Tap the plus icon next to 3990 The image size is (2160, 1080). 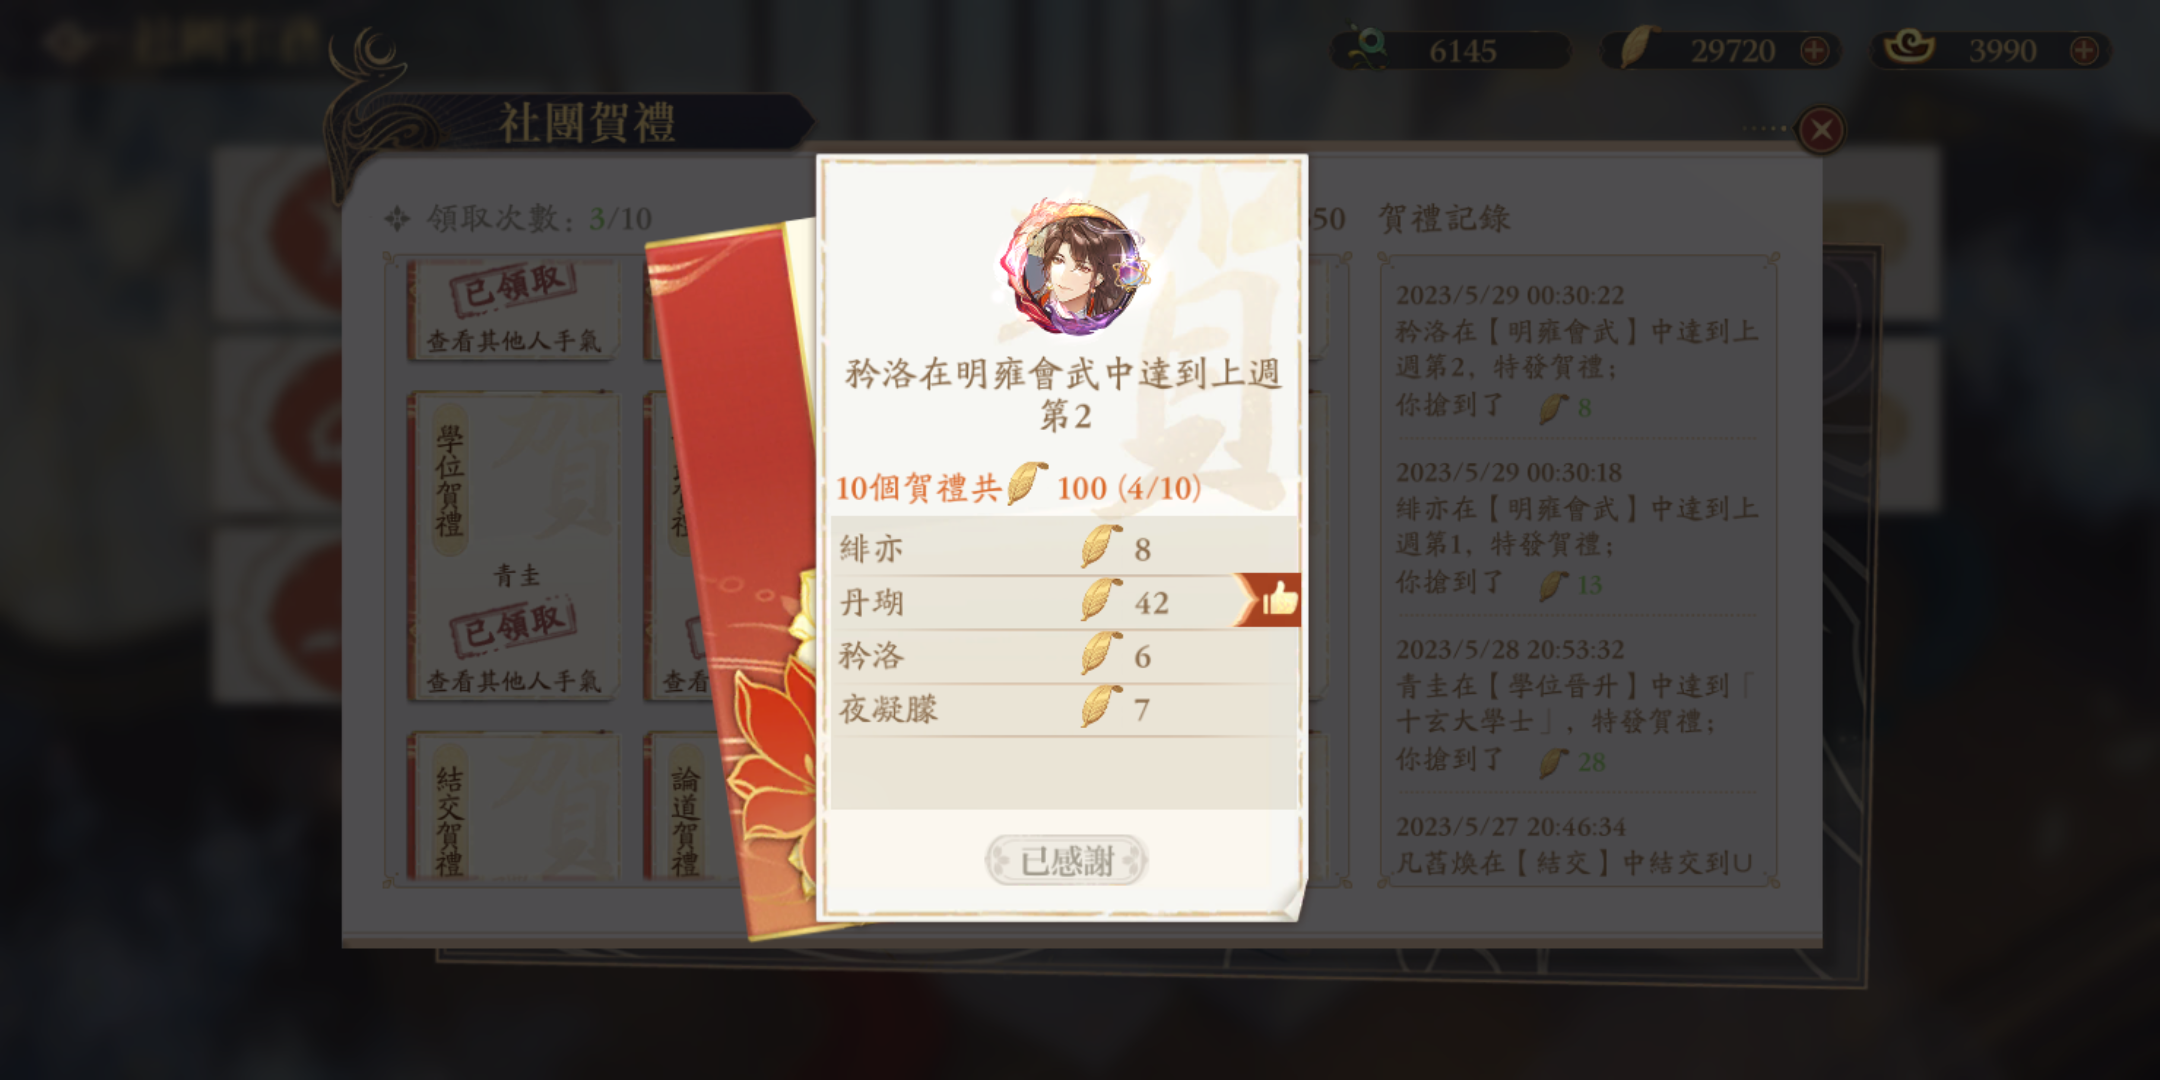(2084, 50)
